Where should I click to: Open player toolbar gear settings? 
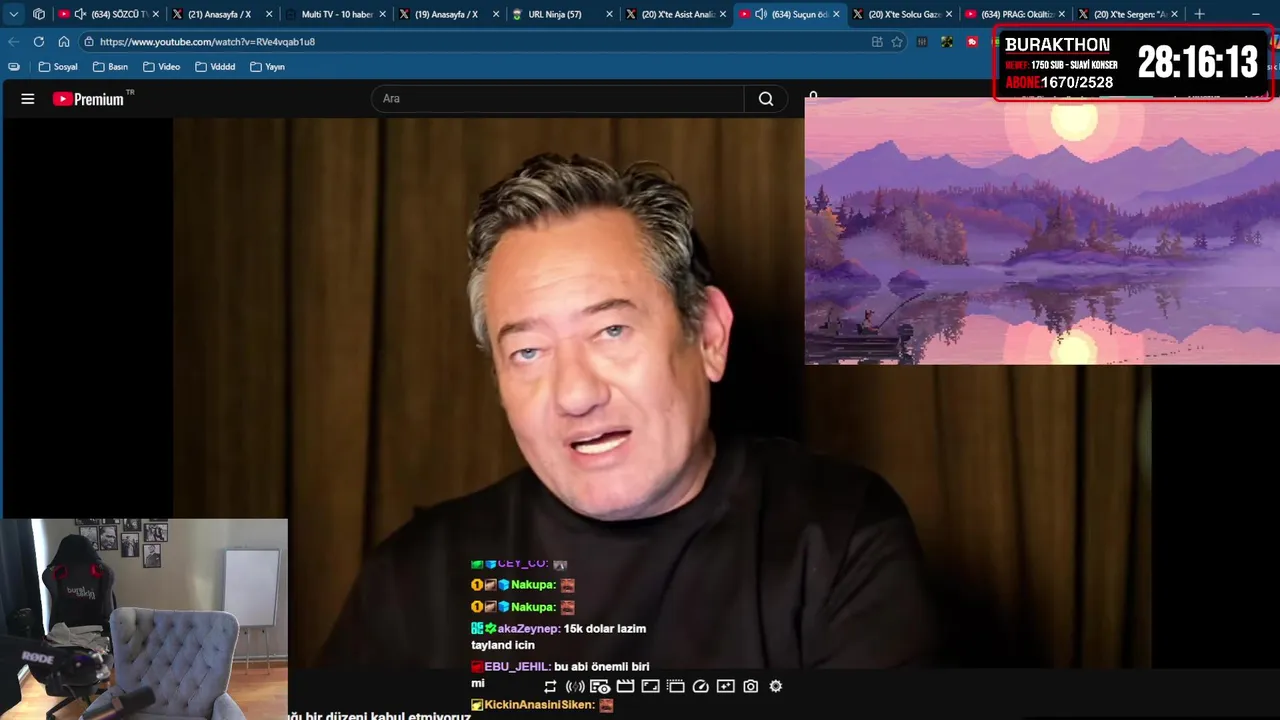[x=775, y=686]
